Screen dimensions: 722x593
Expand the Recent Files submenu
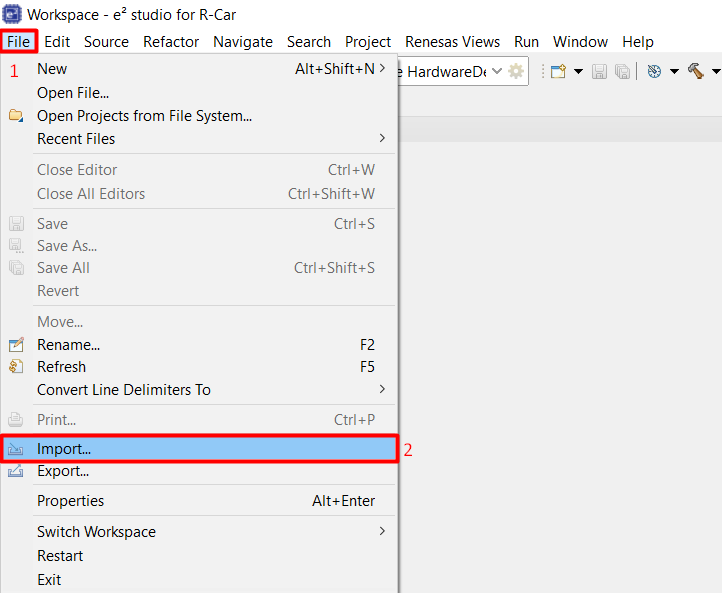tap(200, 139)
